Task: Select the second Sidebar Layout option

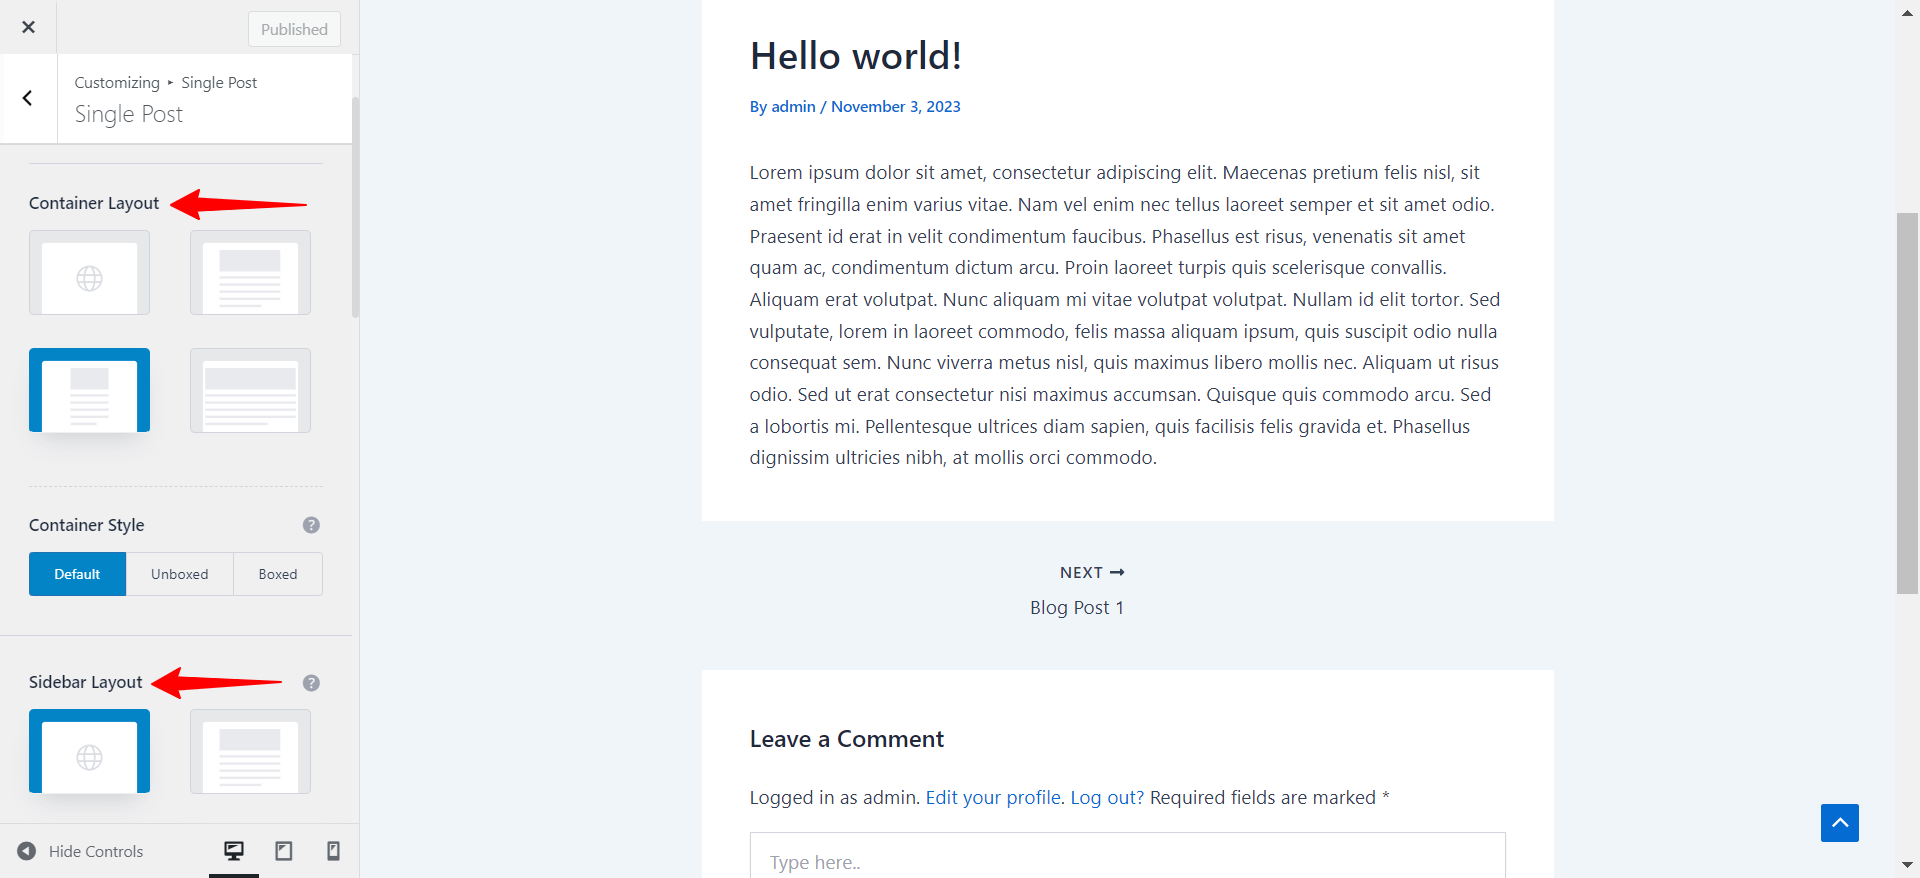Action: [x=250, y=751]
